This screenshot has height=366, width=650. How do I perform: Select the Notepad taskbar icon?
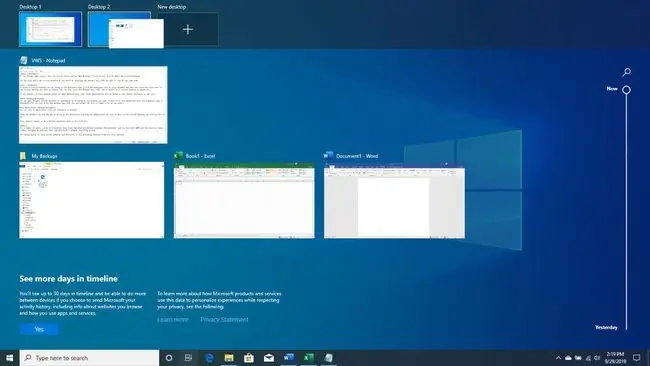pyautogui.click(x=328, y=358)
